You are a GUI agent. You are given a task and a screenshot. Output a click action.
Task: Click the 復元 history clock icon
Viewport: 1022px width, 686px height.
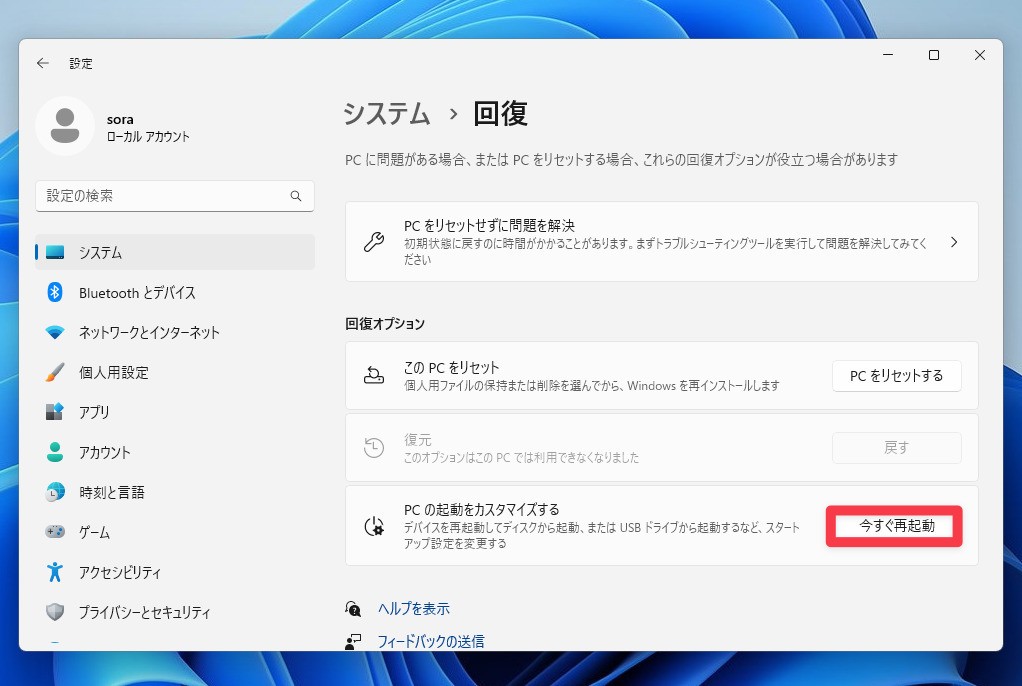[373, 448]
